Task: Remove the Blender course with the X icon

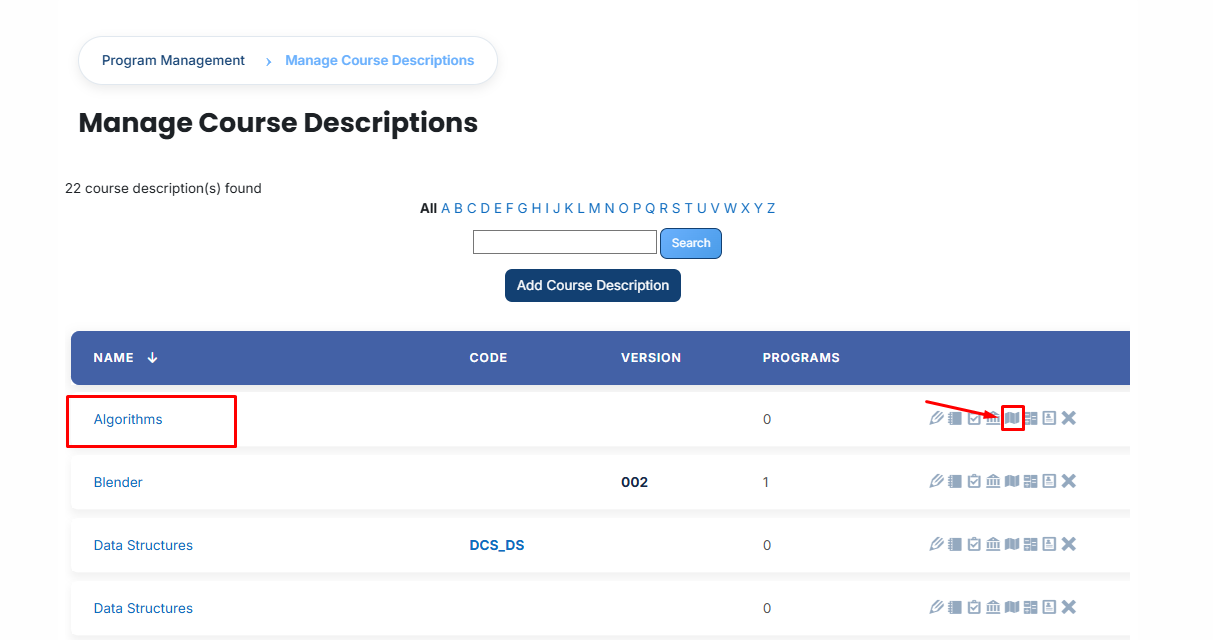Action: pos(1068,481)
